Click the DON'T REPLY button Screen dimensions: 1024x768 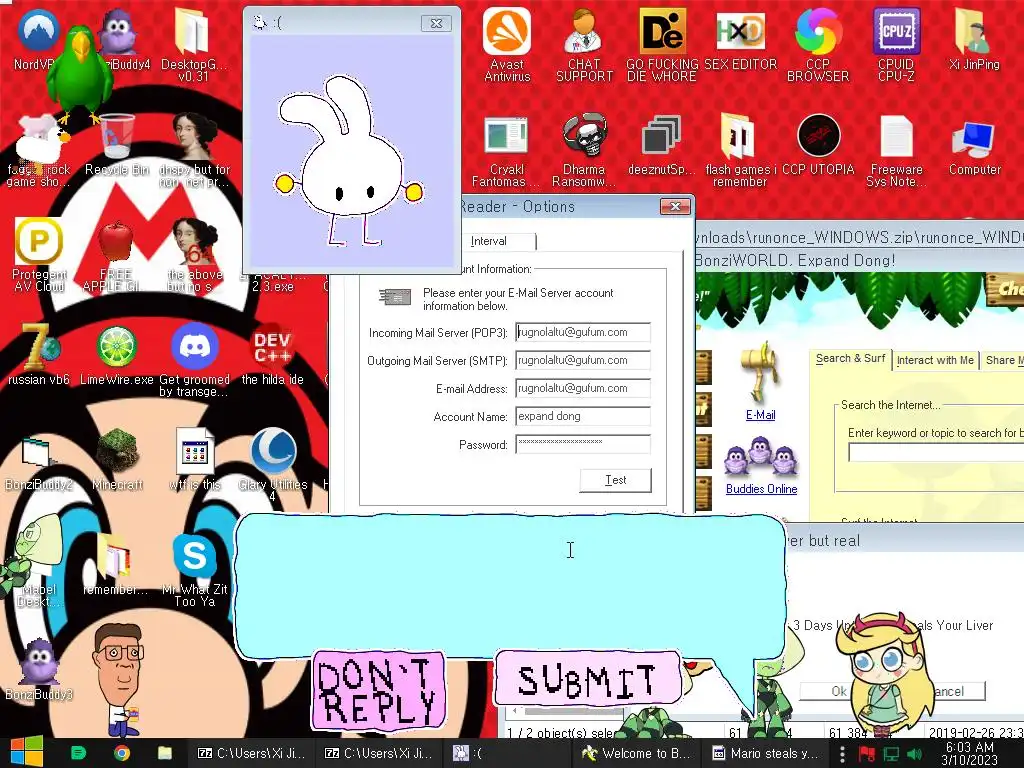377,690
